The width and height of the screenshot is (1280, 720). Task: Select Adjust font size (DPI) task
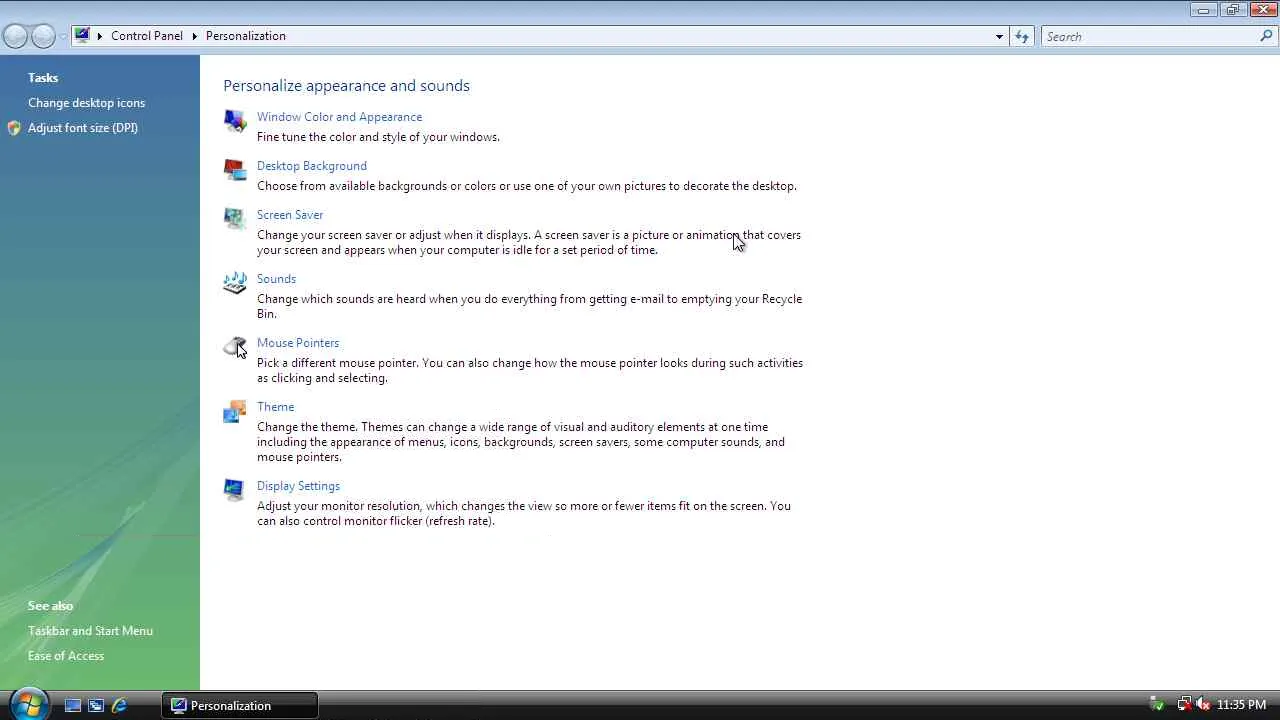[x=83, y=128]
